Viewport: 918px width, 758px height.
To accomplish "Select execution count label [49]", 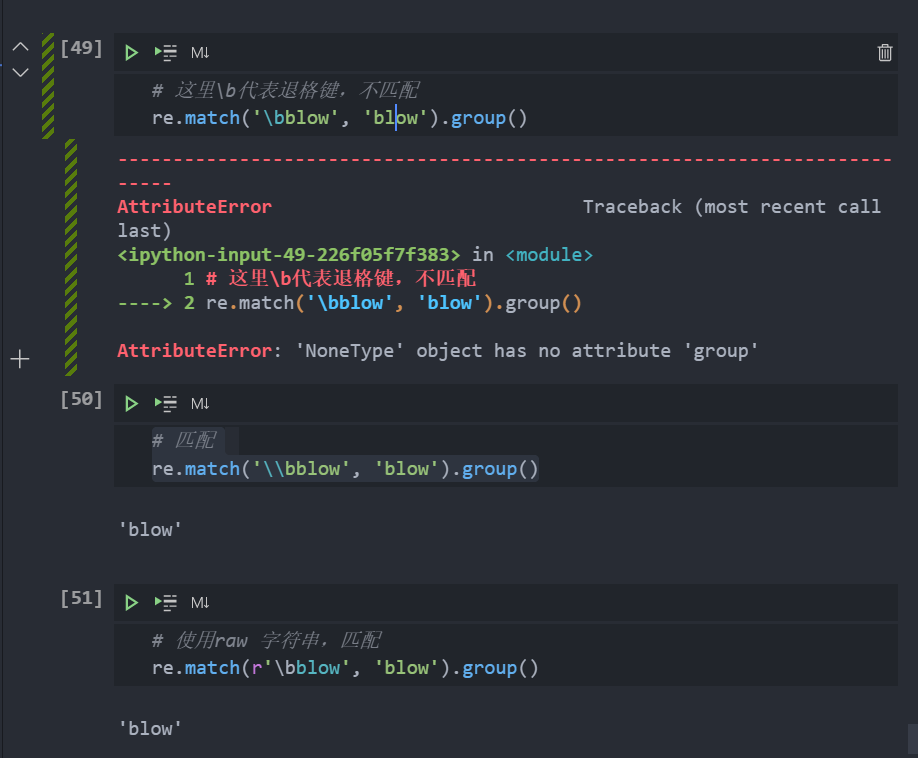I will (x=81, y=48).
